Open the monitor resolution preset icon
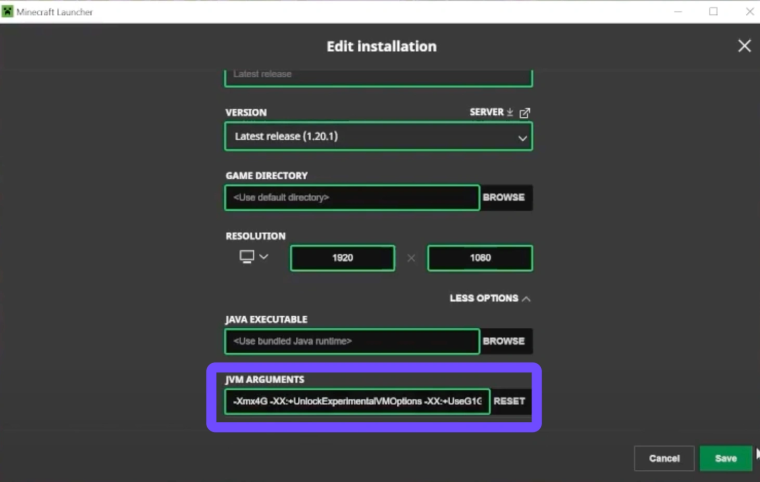760x482 pixels. tap(247, 257)
